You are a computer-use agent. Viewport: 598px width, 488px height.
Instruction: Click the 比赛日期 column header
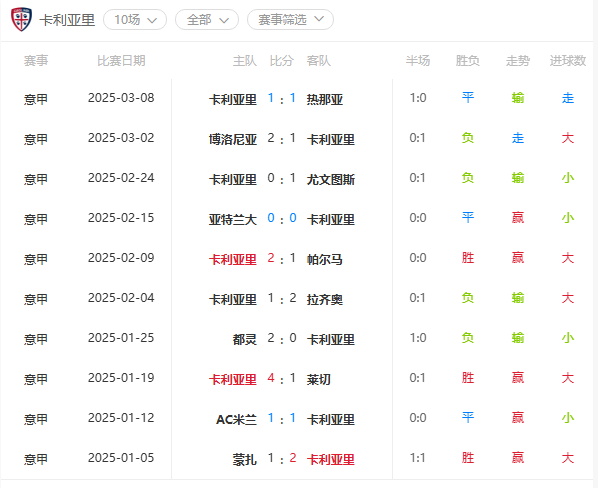pos(121,61)
